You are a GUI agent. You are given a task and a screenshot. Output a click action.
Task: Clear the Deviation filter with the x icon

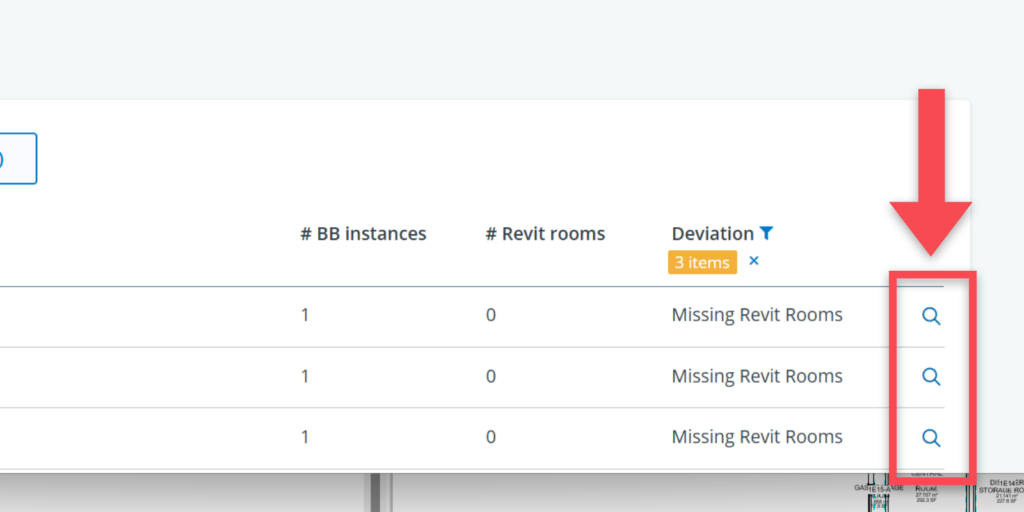754,261
